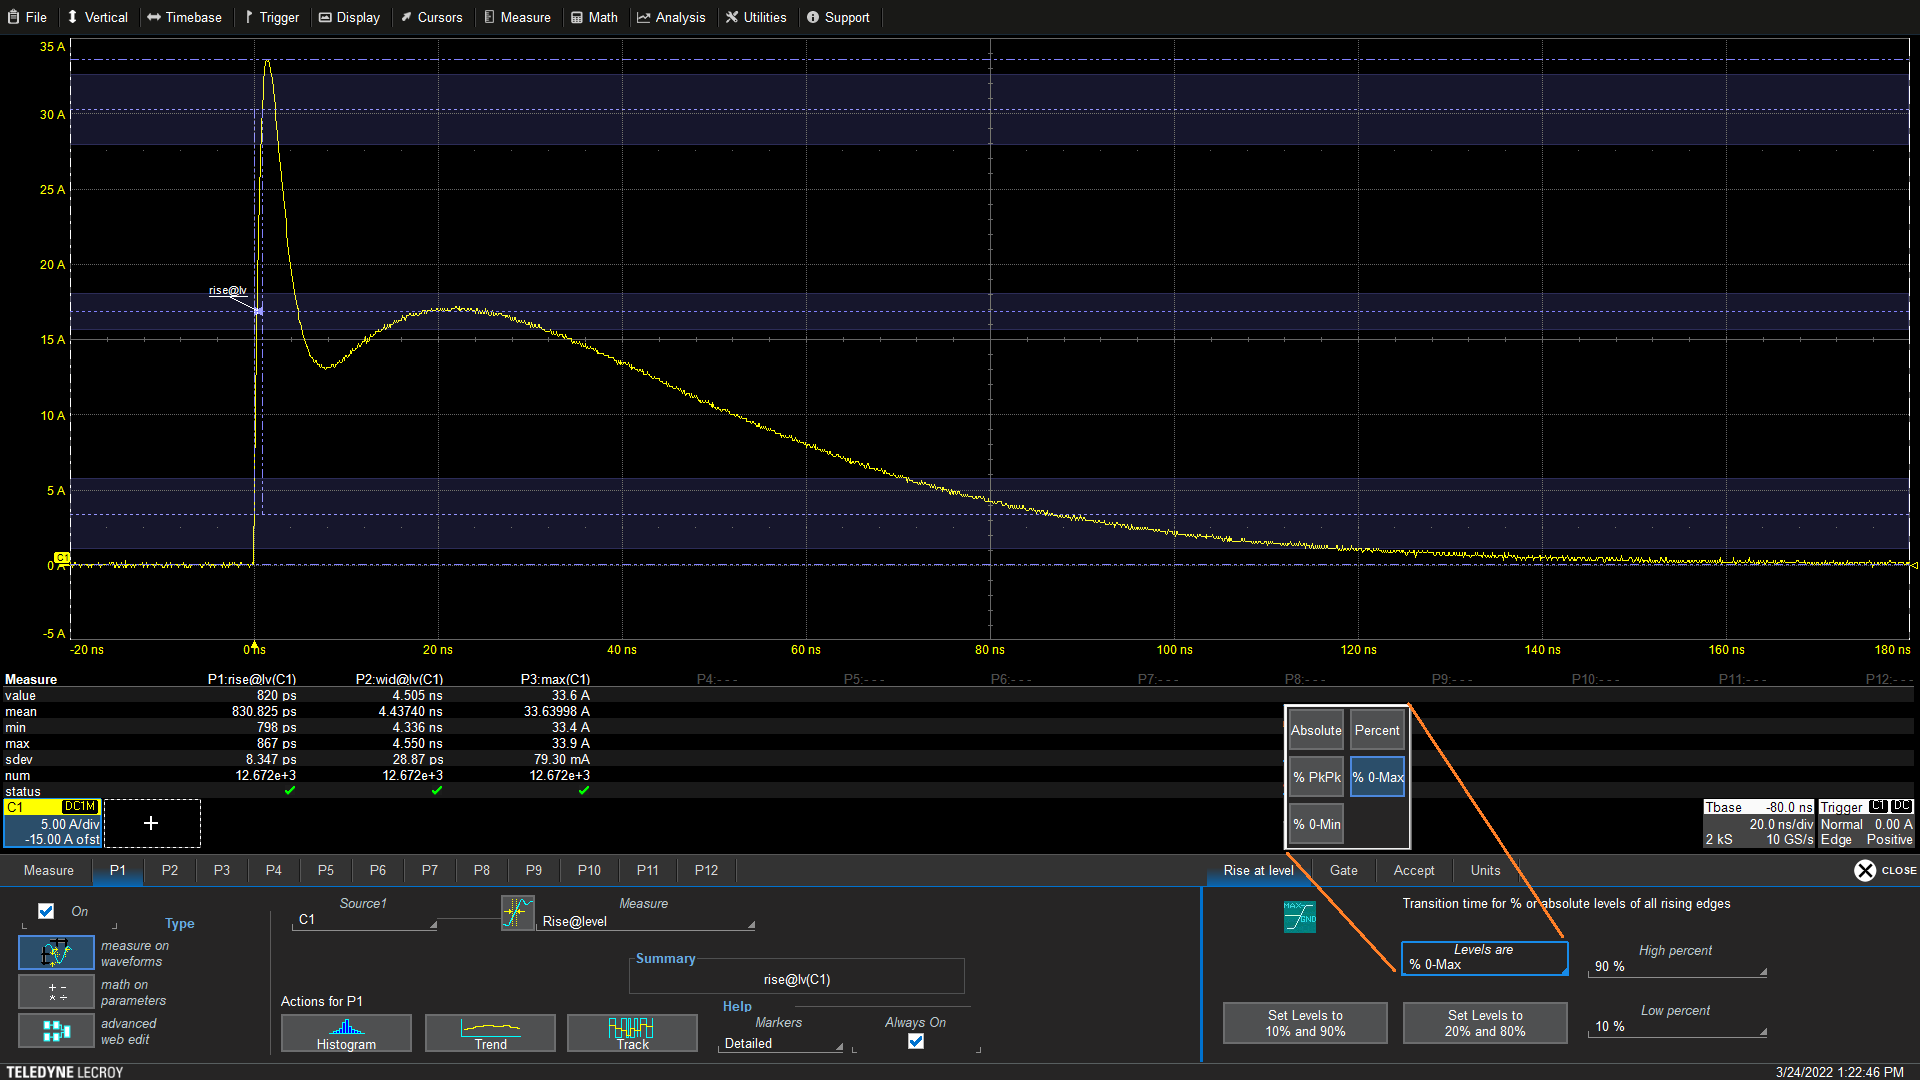Click the Rise@level measurement icon

click(517, 912)
